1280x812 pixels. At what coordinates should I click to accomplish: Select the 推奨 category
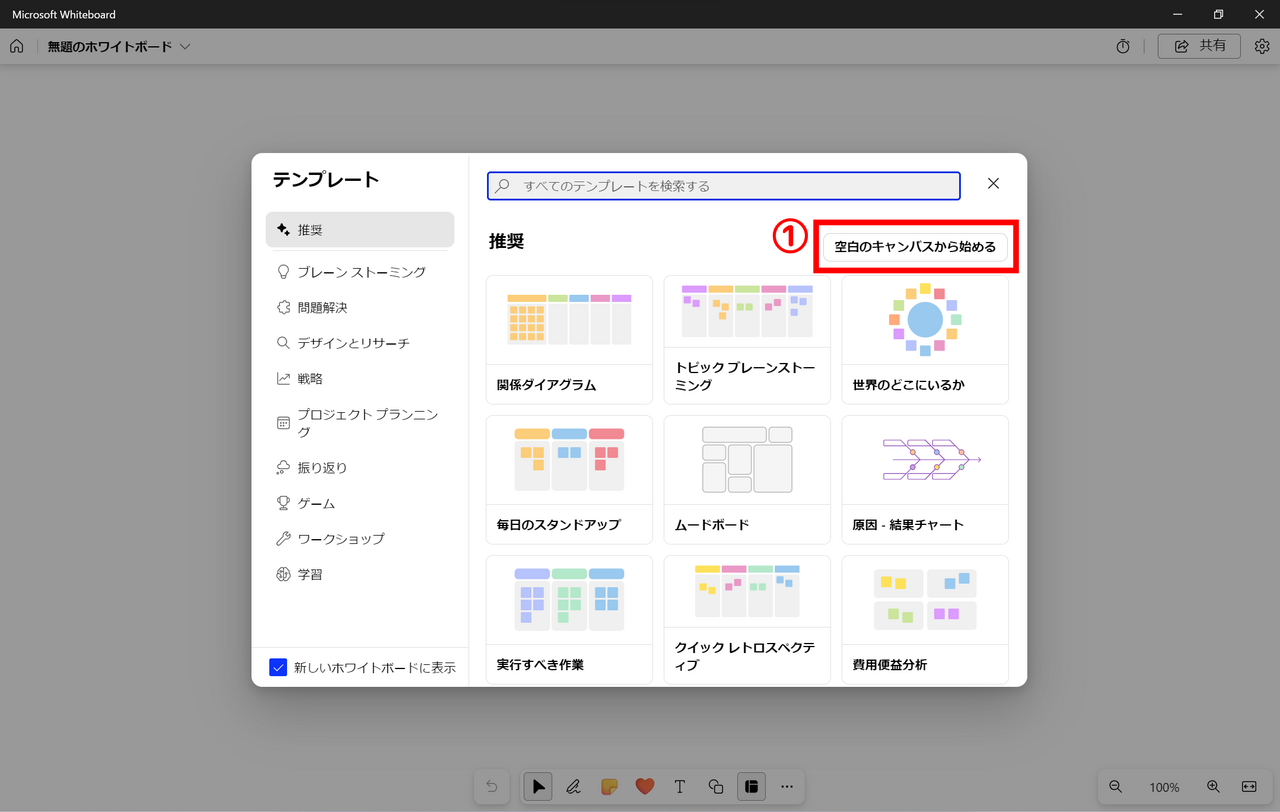point(360,230)
